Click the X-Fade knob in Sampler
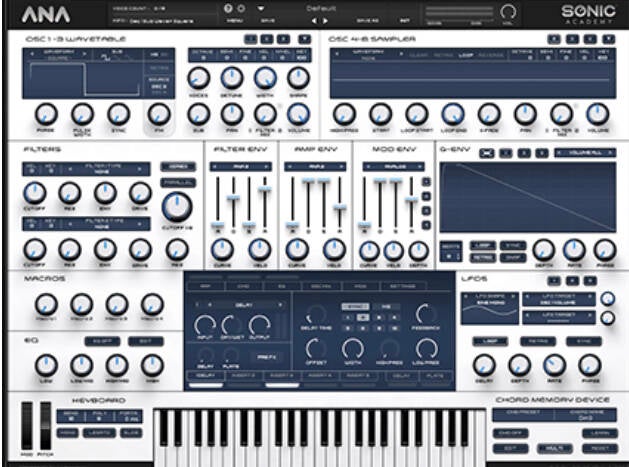This screenshot has height=467, width=629. (489, 114)
